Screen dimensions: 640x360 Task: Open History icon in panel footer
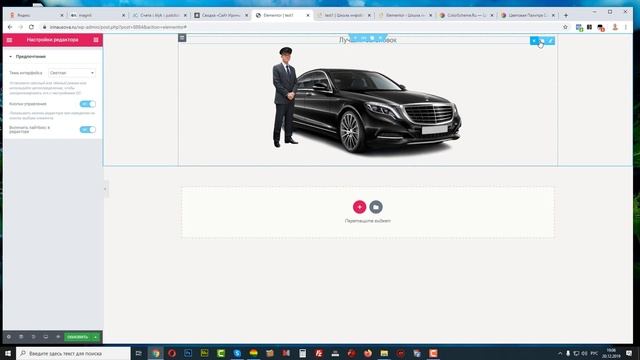33,337
